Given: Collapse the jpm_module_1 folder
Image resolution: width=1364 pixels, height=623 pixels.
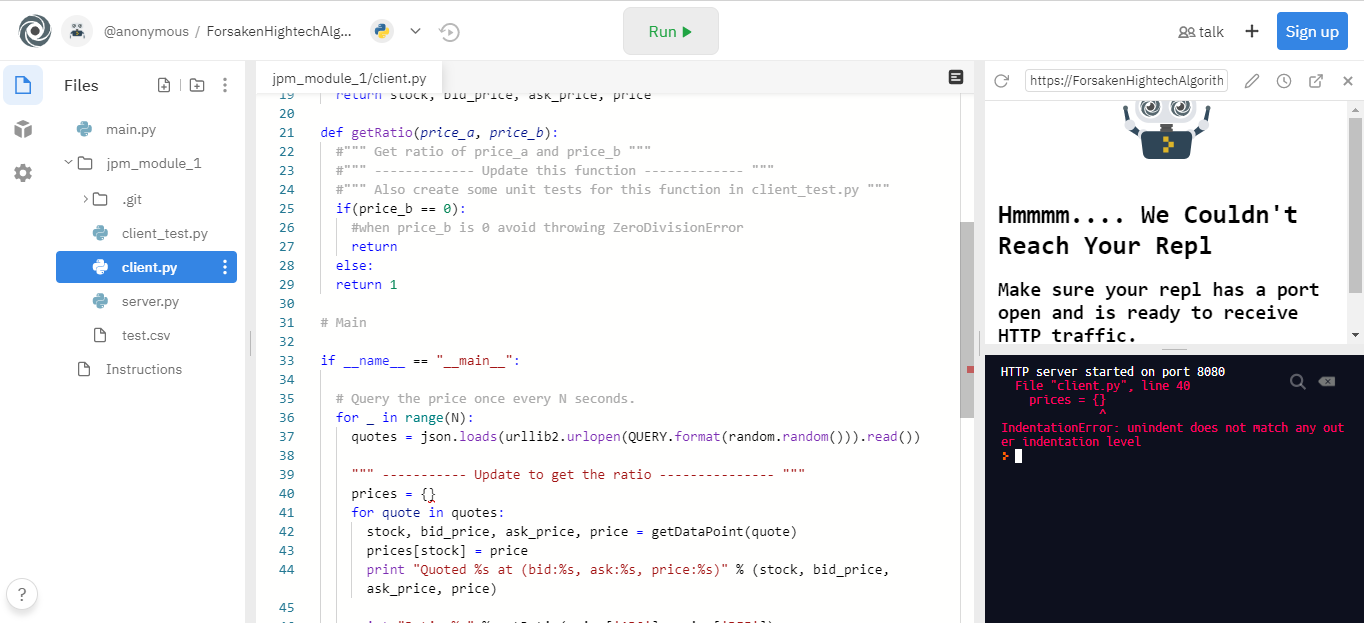Looking at the screenshot, I should (68, 163).
